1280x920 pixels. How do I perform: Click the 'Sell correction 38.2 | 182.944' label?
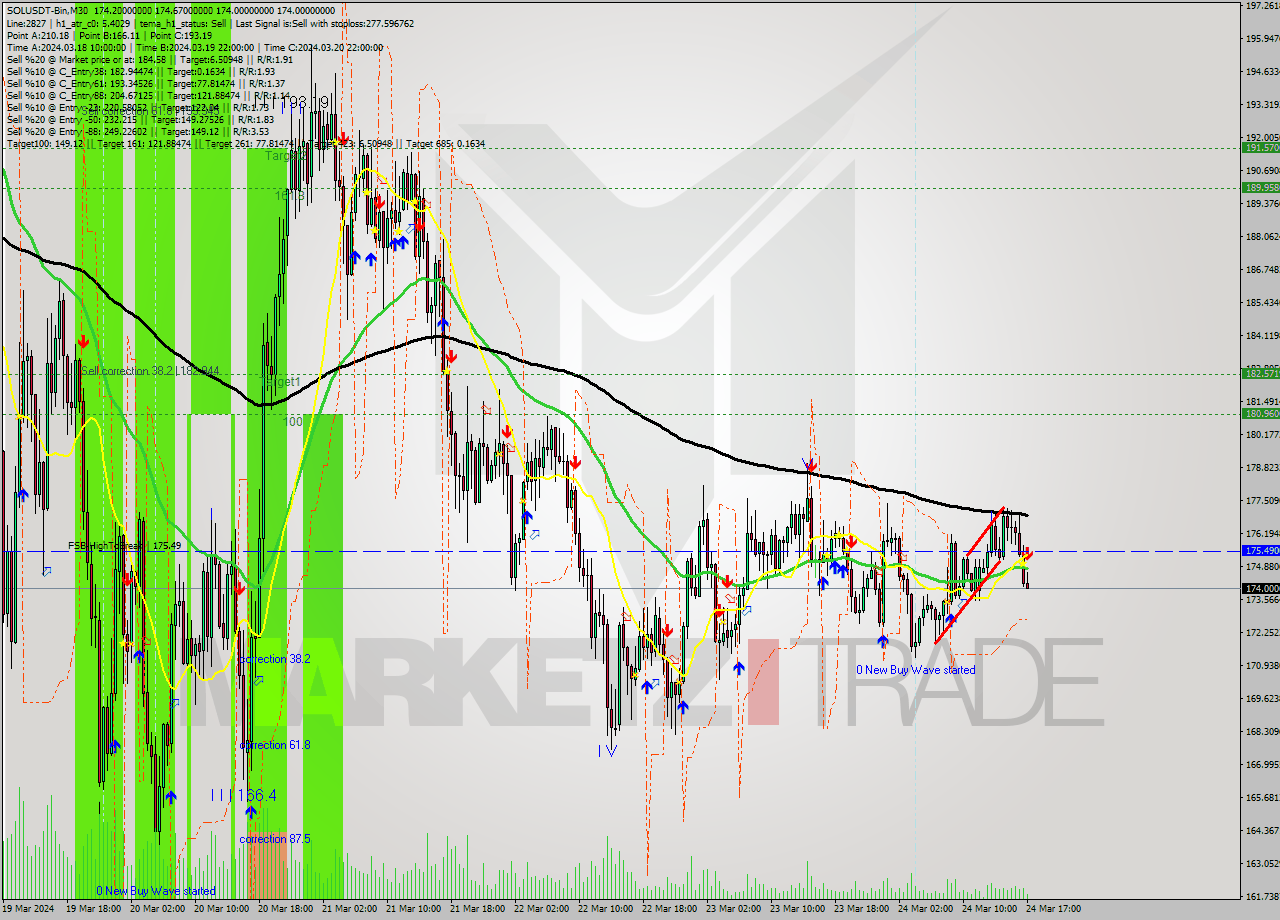click(150, 371)
